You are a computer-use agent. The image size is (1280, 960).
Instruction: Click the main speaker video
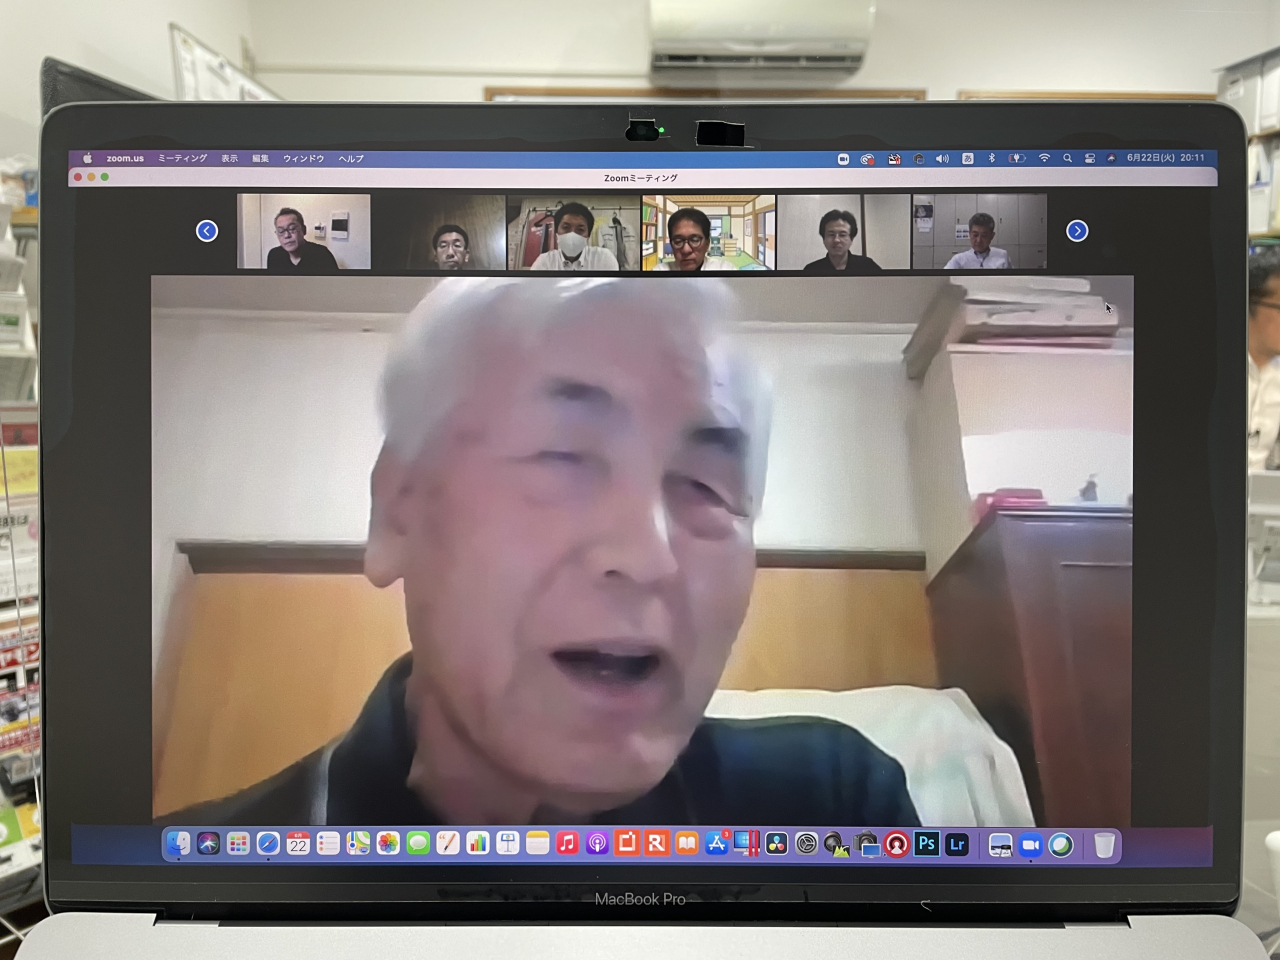[642, 550]
